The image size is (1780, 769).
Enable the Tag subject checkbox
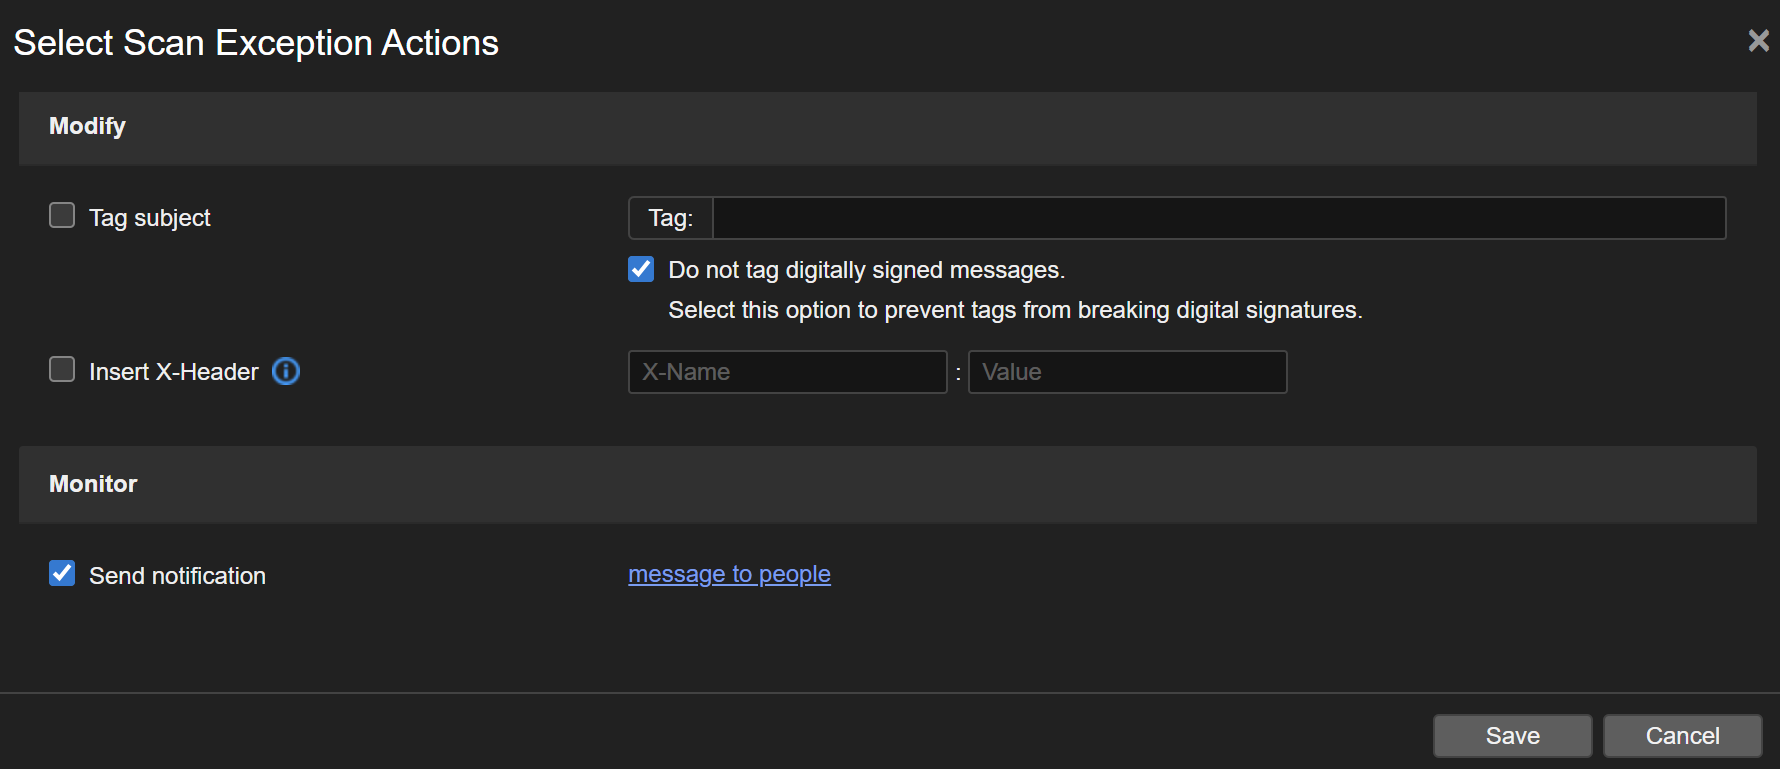coord(62,216)
